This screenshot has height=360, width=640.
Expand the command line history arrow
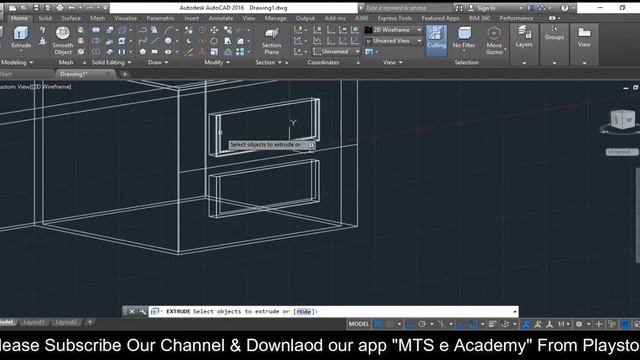click(x=514, y=311)
